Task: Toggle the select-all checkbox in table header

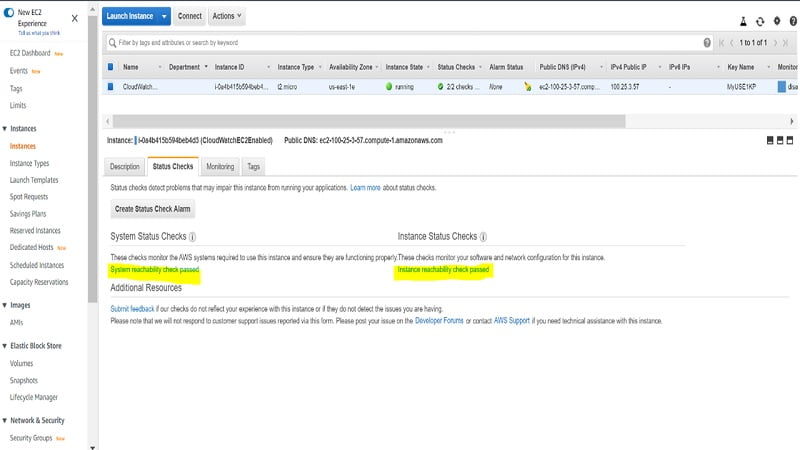Action: (110, 67)
